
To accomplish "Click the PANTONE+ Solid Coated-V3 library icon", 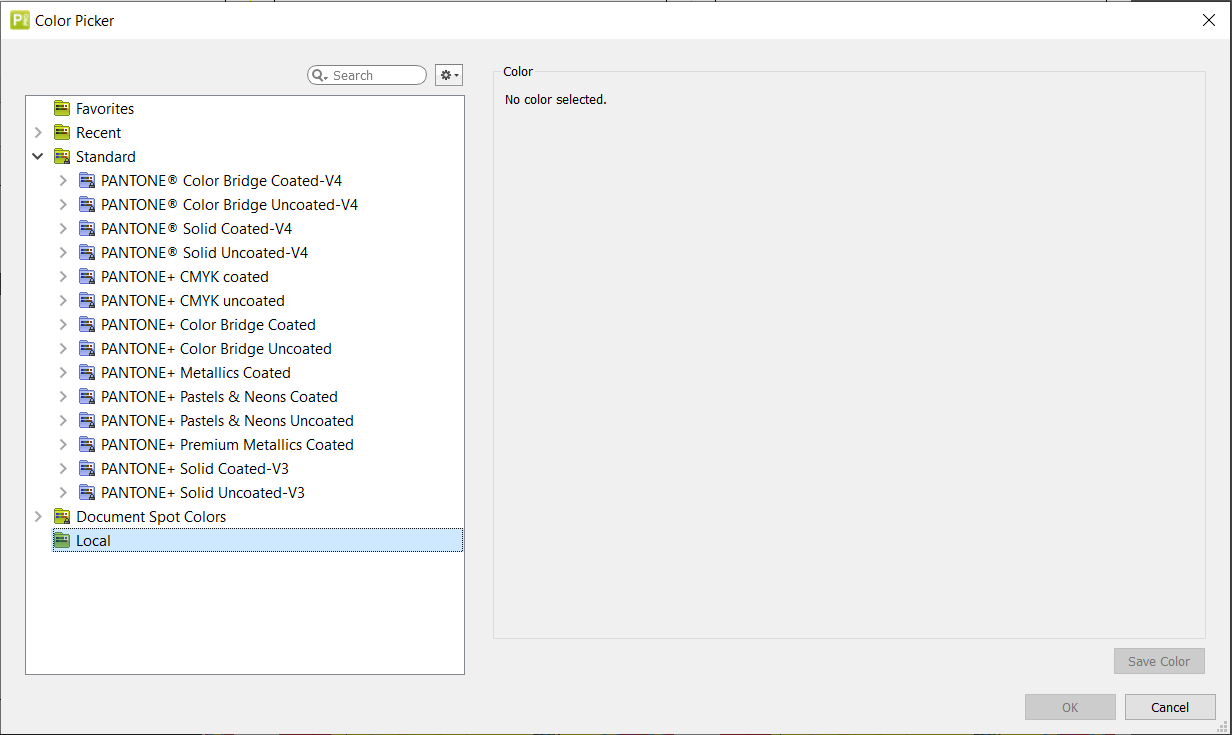I will (87, 469).
